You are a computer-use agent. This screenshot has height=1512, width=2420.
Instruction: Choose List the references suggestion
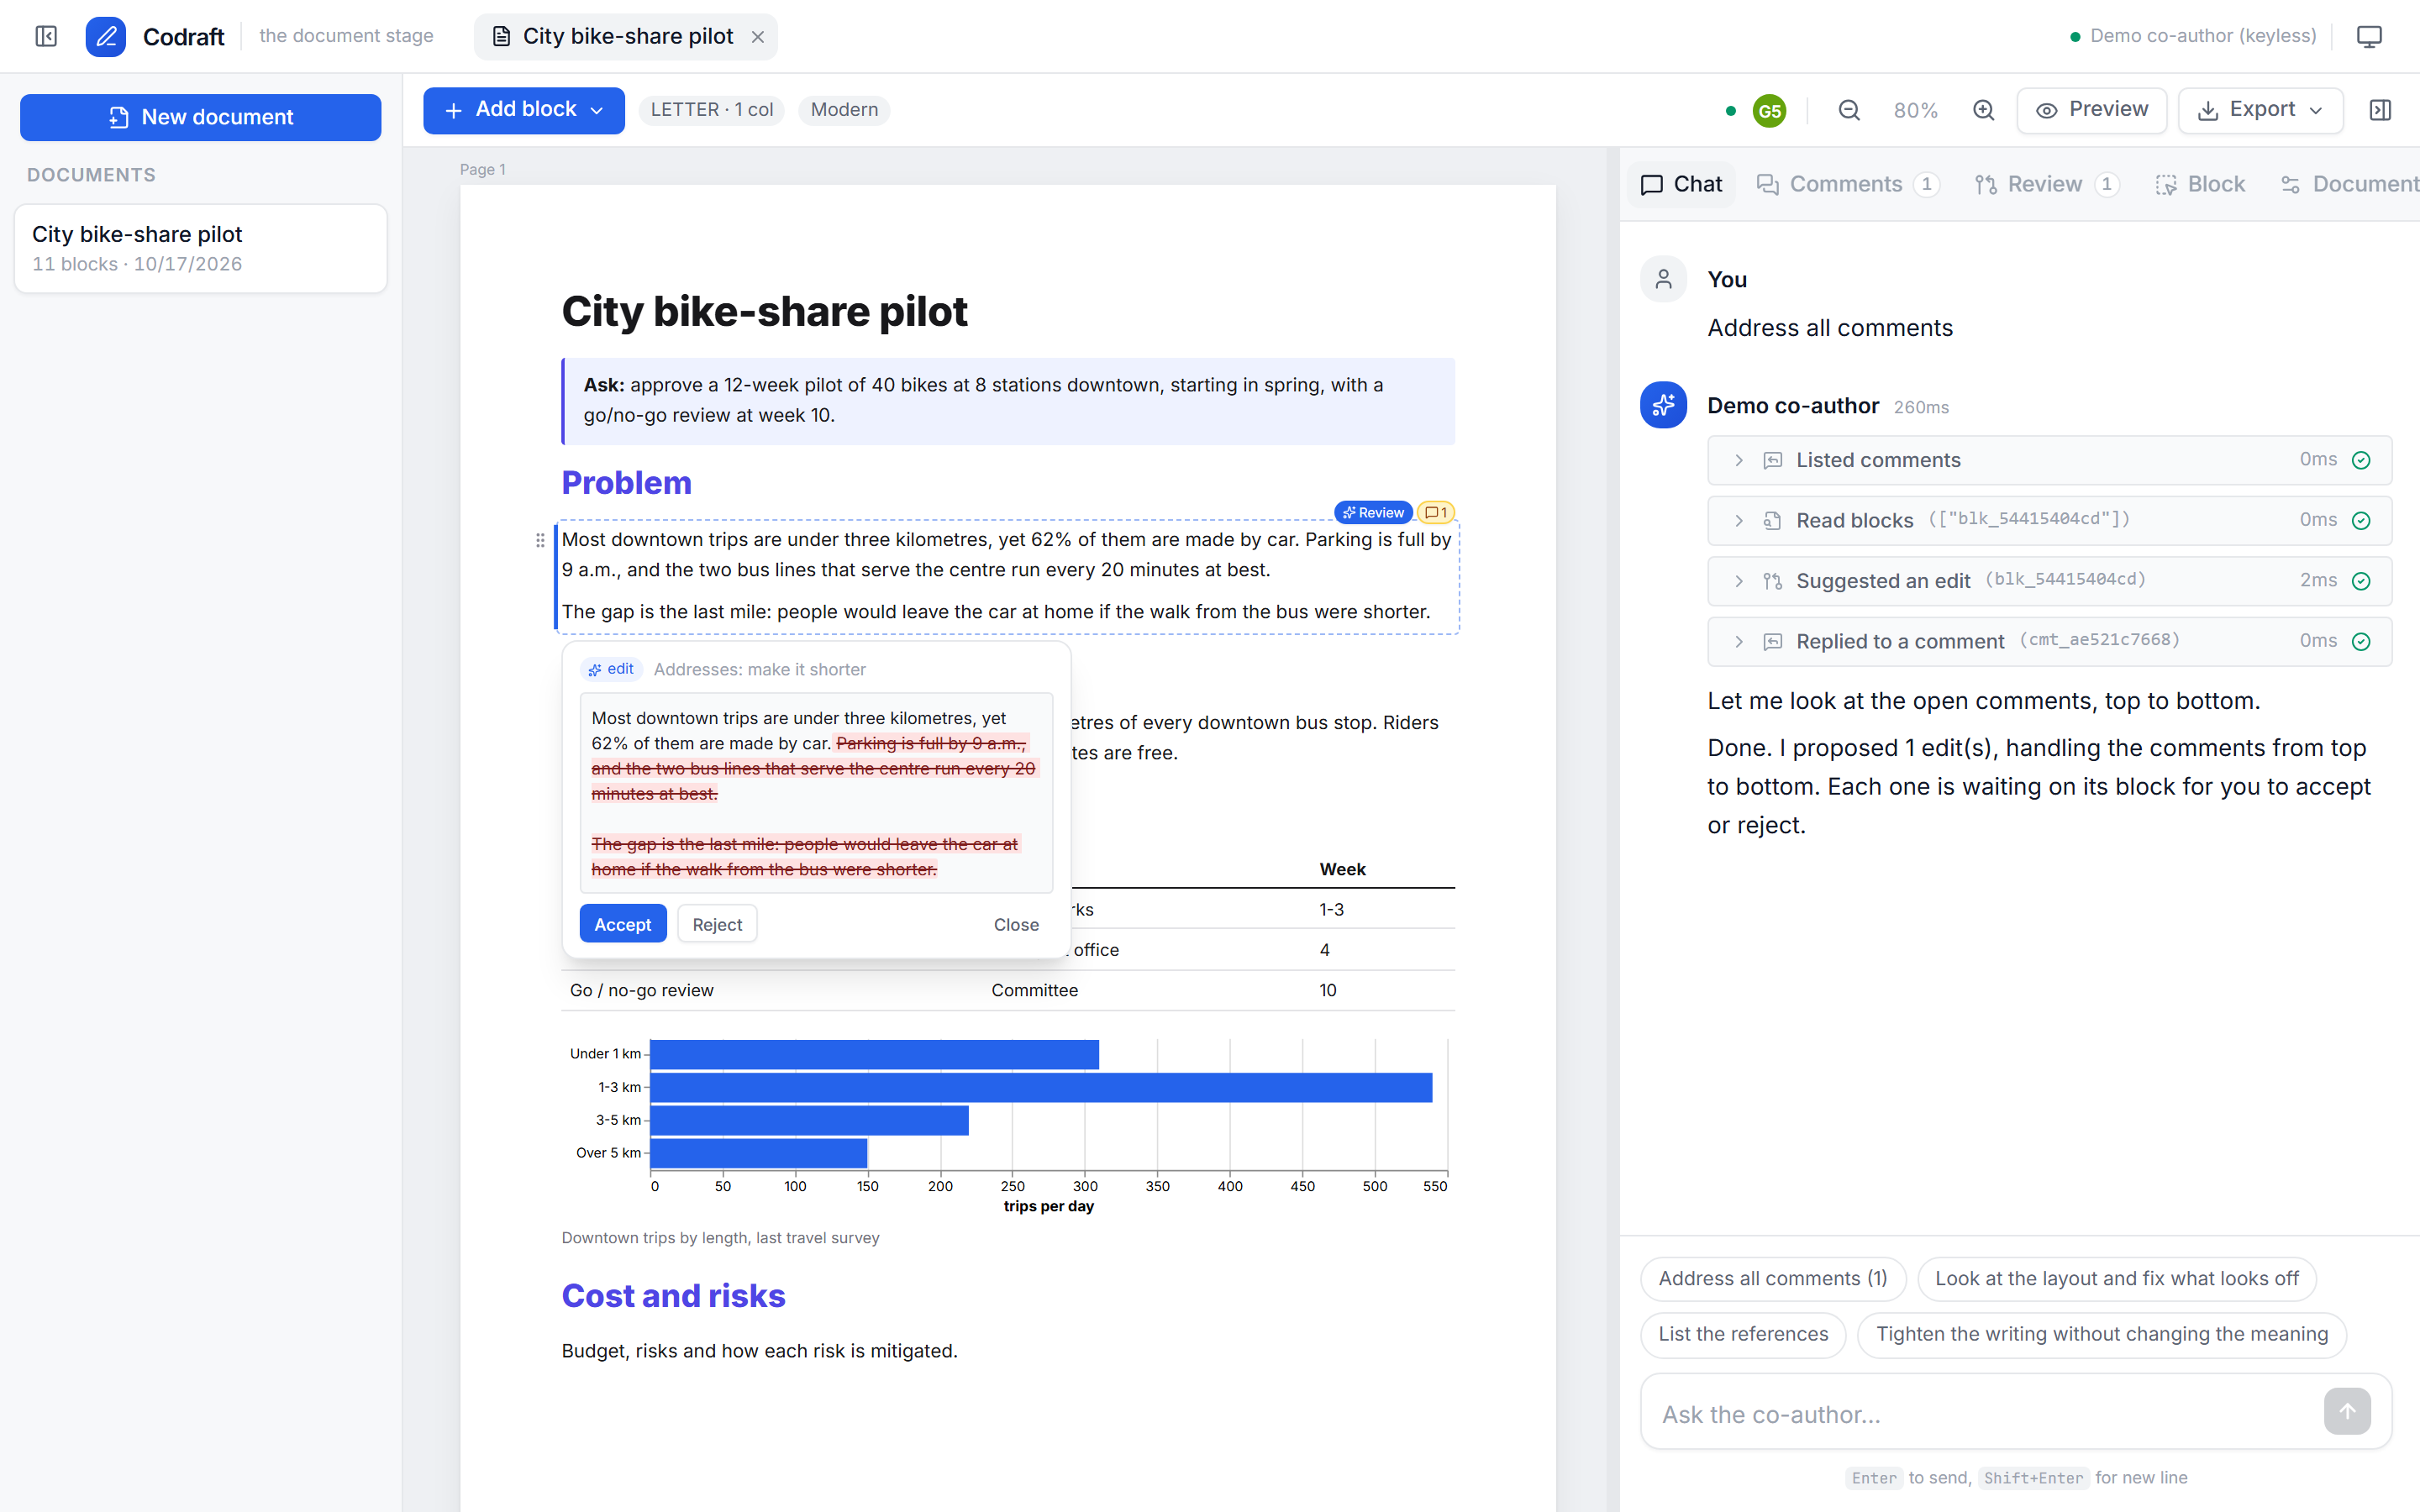[1743, 1334]
